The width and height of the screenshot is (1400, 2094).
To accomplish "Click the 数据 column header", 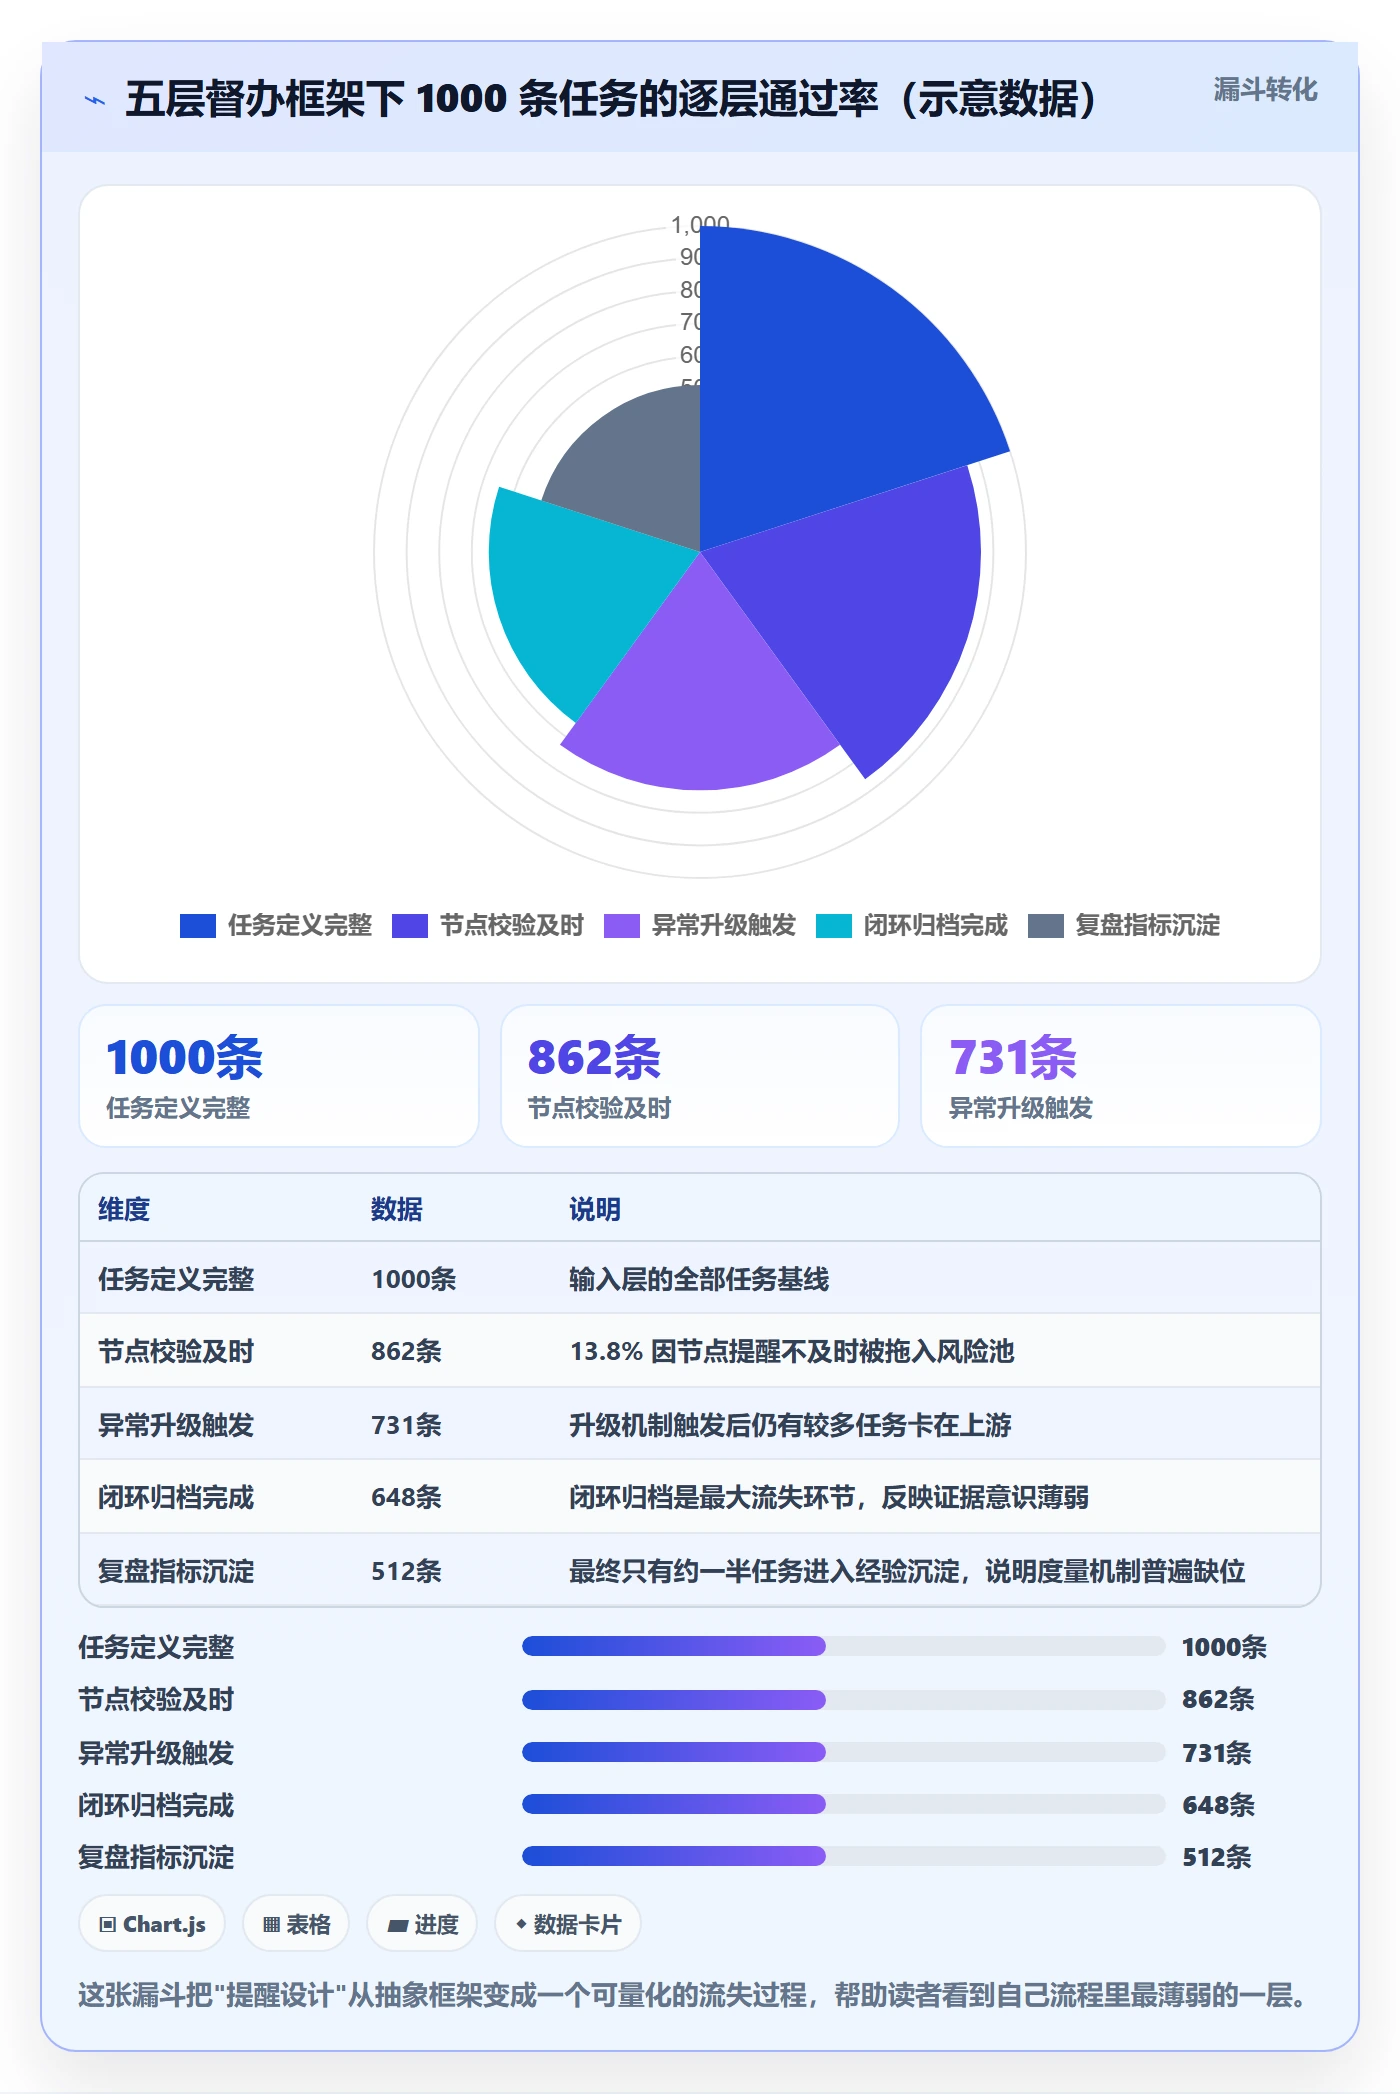I will (x=397, y=1209).
